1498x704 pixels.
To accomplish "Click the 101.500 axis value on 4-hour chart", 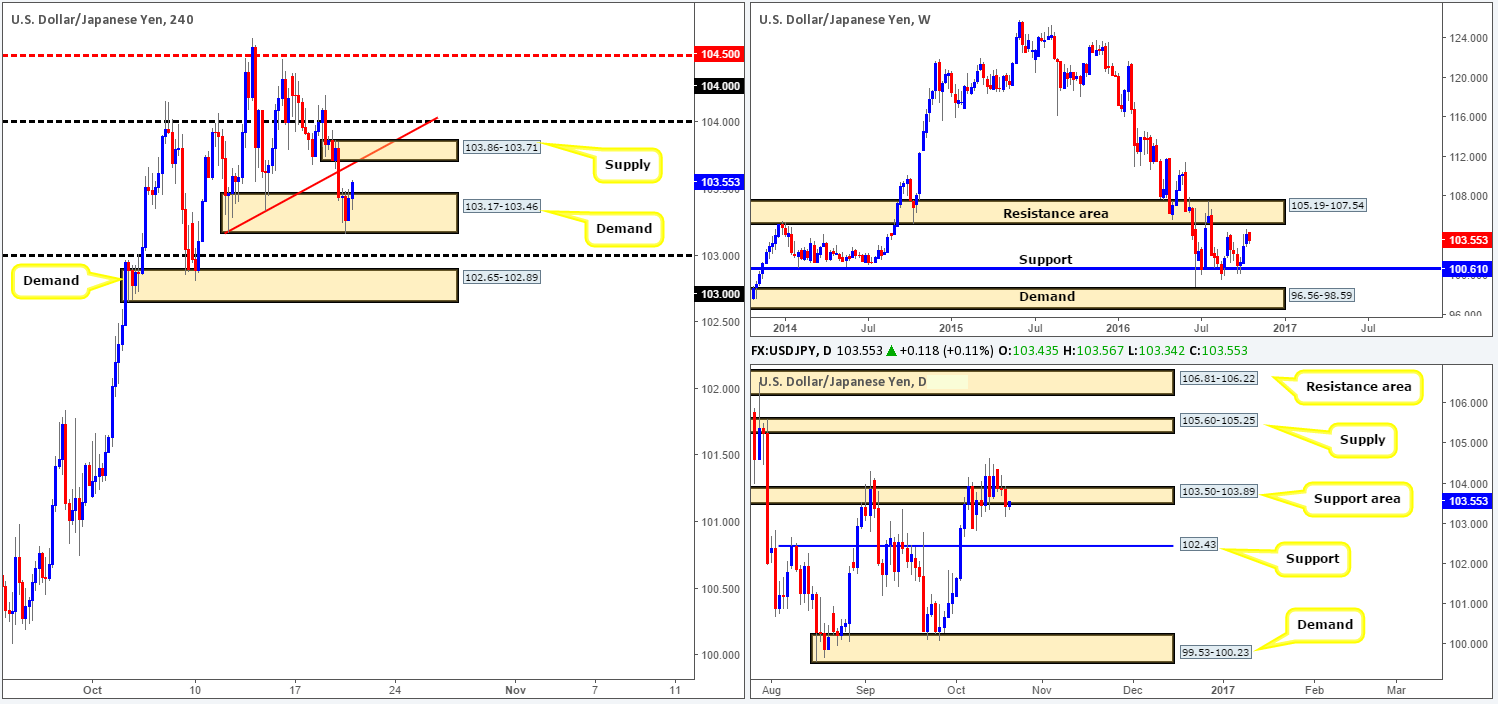I will click(x=719, y=455).
